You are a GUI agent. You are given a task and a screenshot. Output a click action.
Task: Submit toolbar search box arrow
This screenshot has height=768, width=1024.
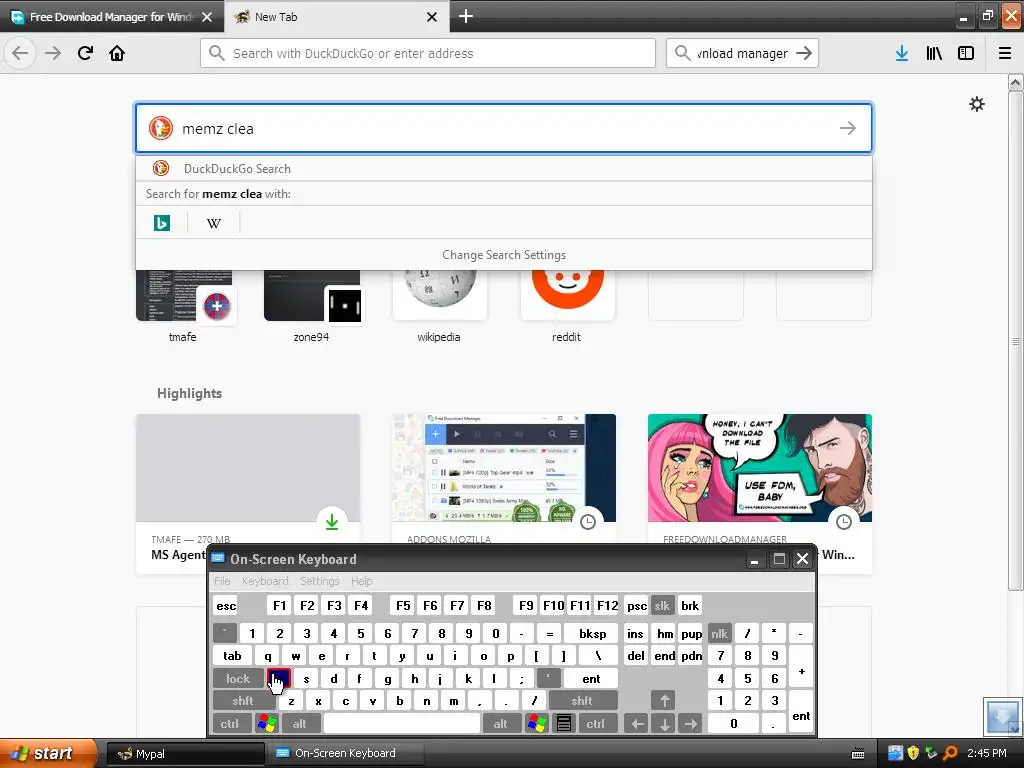point(804,53)
